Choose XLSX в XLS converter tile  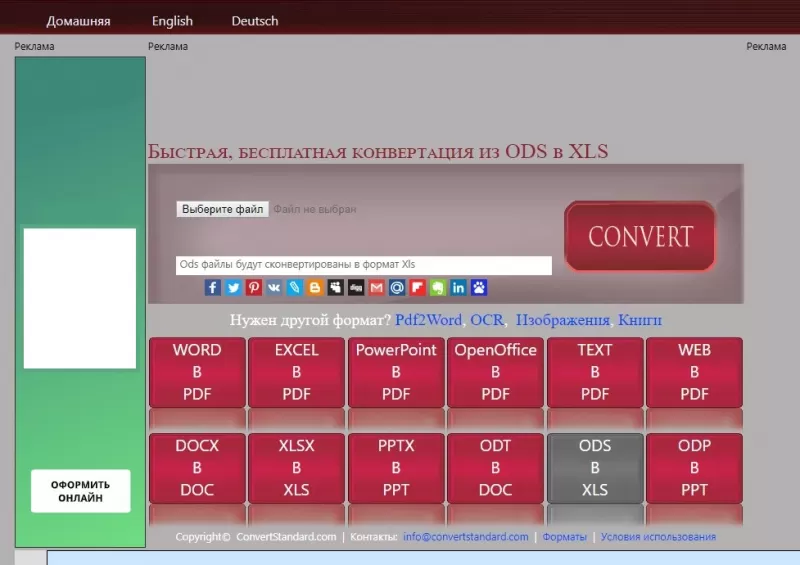tap(296, 468)
